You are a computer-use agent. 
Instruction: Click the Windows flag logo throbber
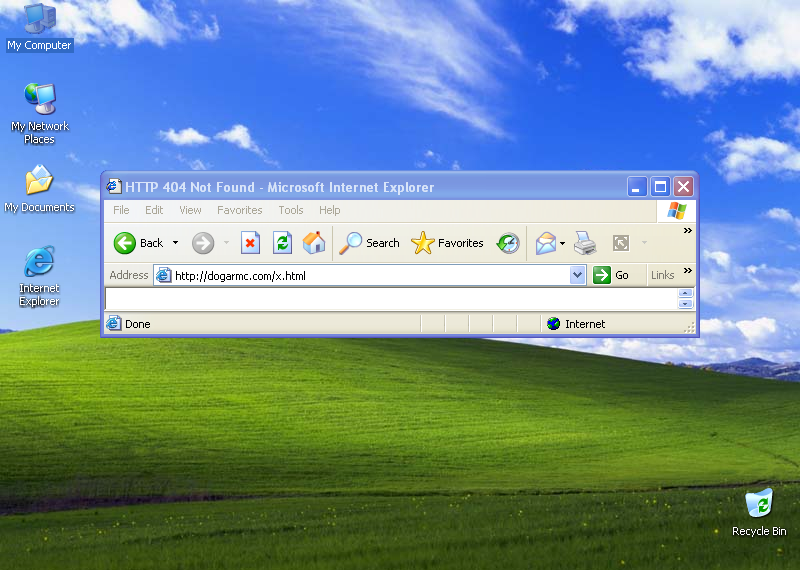coord(677,210)
